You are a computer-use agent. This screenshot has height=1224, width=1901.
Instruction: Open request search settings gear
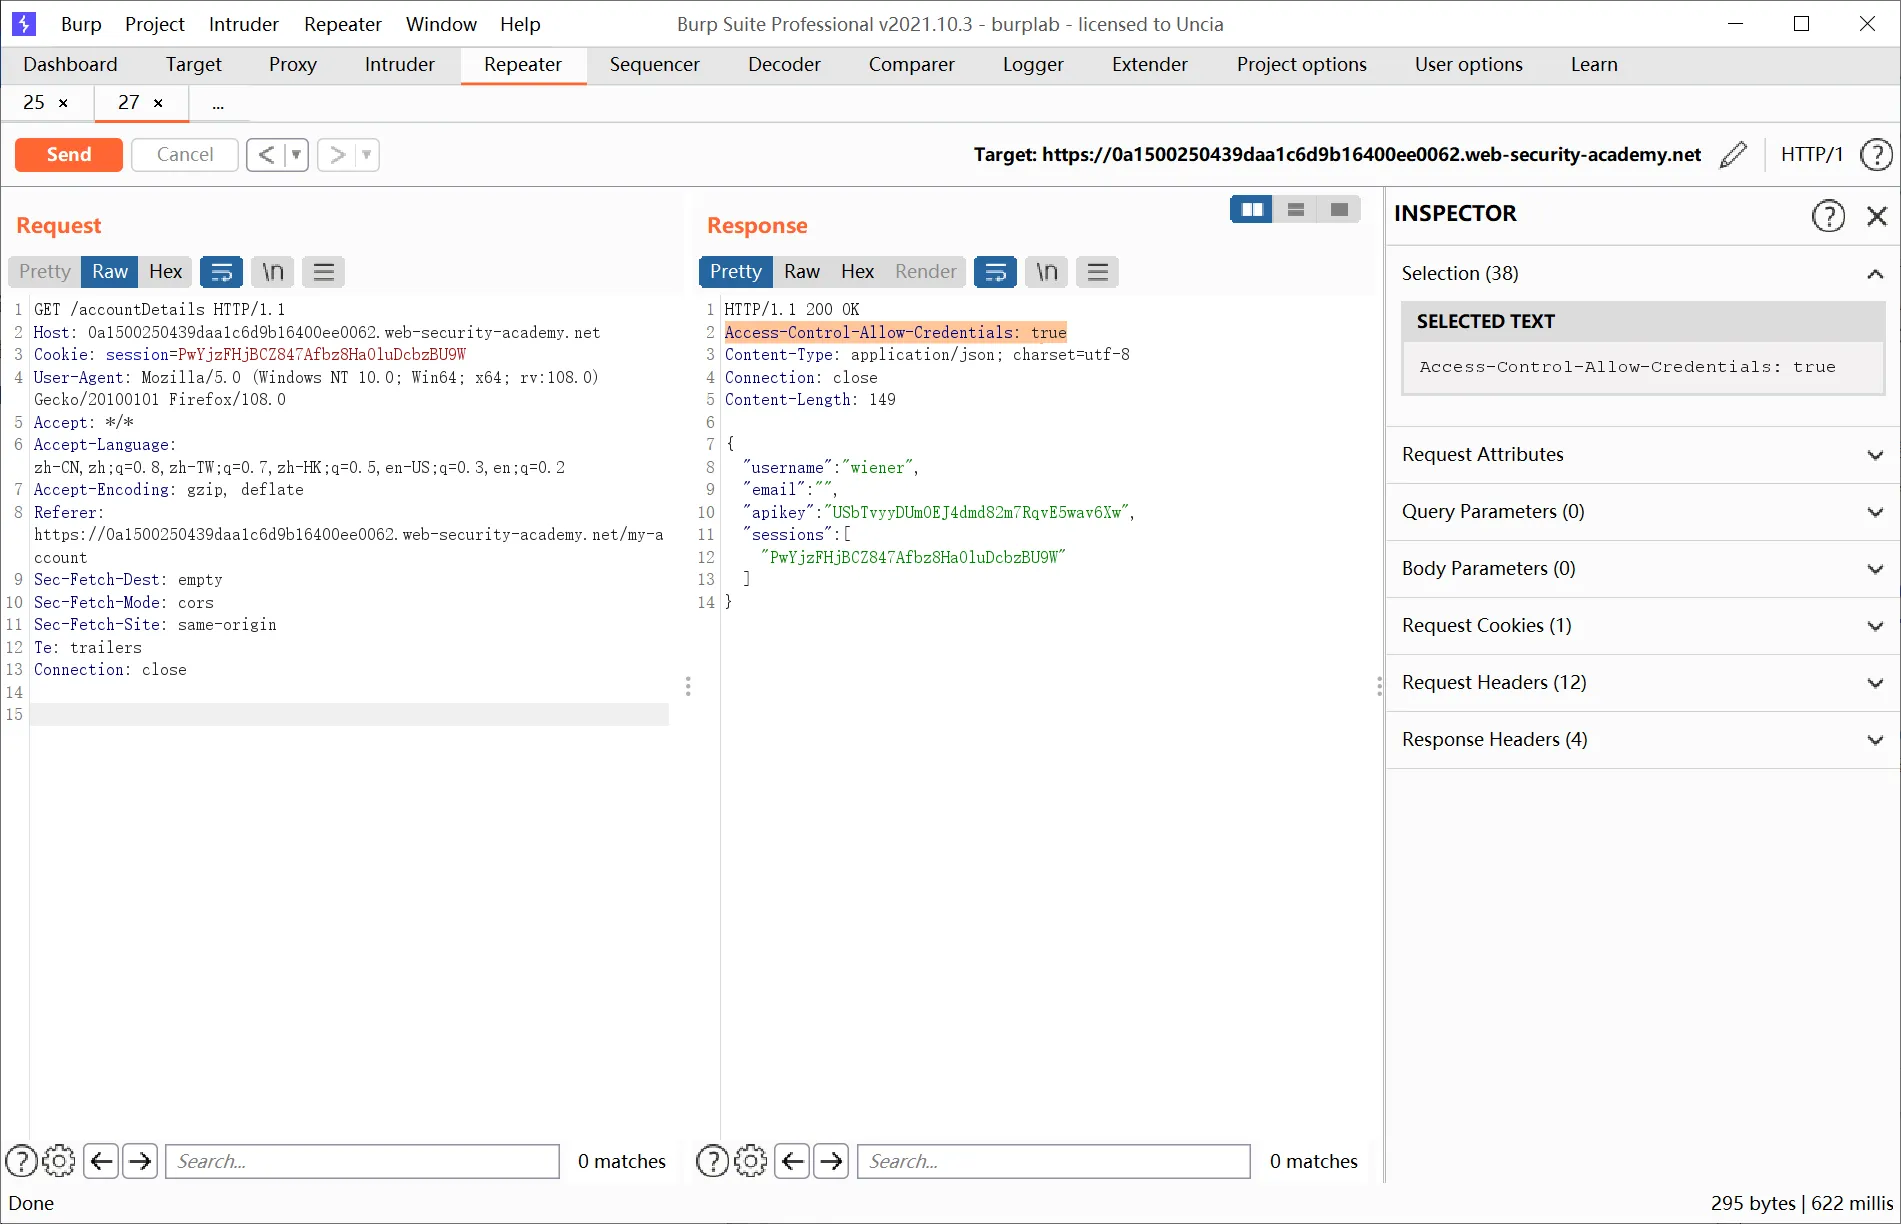pyautogui.click(x=59, y=1161)
